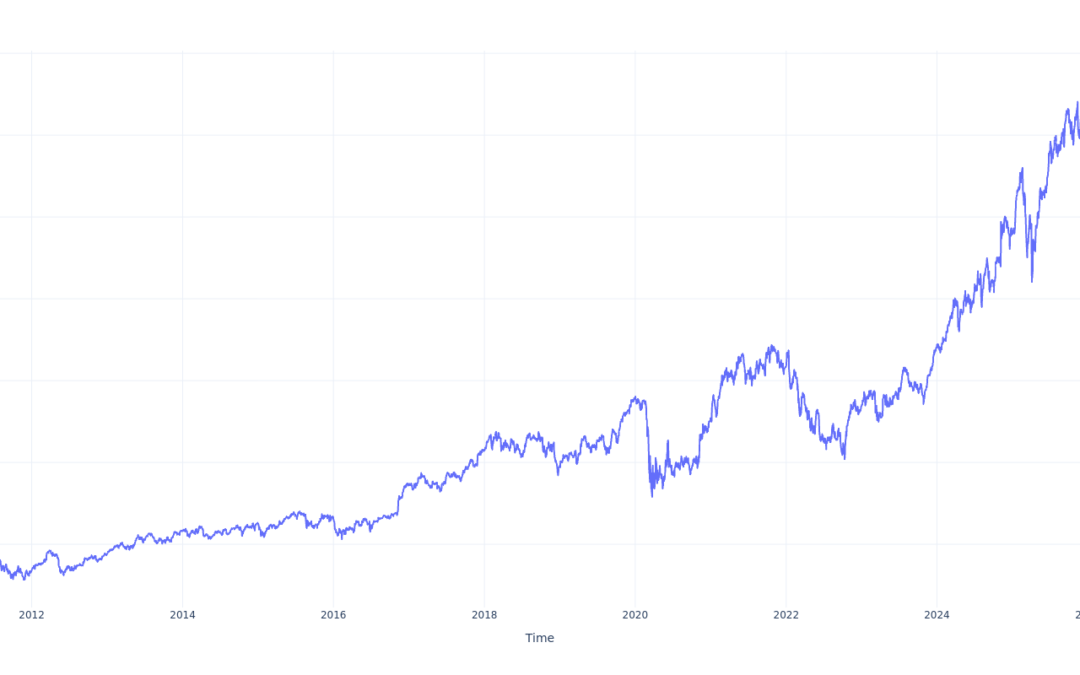Click the late-2021 peak on the line
Viewport: 1080px width, 675px height.
click(771, 347)
